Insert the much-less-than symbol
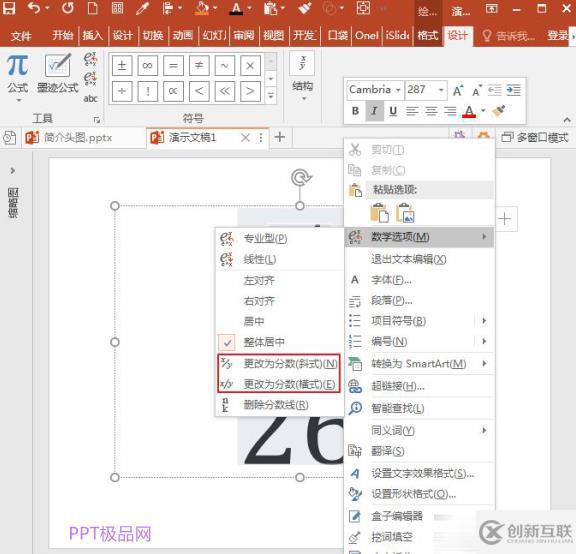The height and width of the screenshot is (554, 576). 224,91
